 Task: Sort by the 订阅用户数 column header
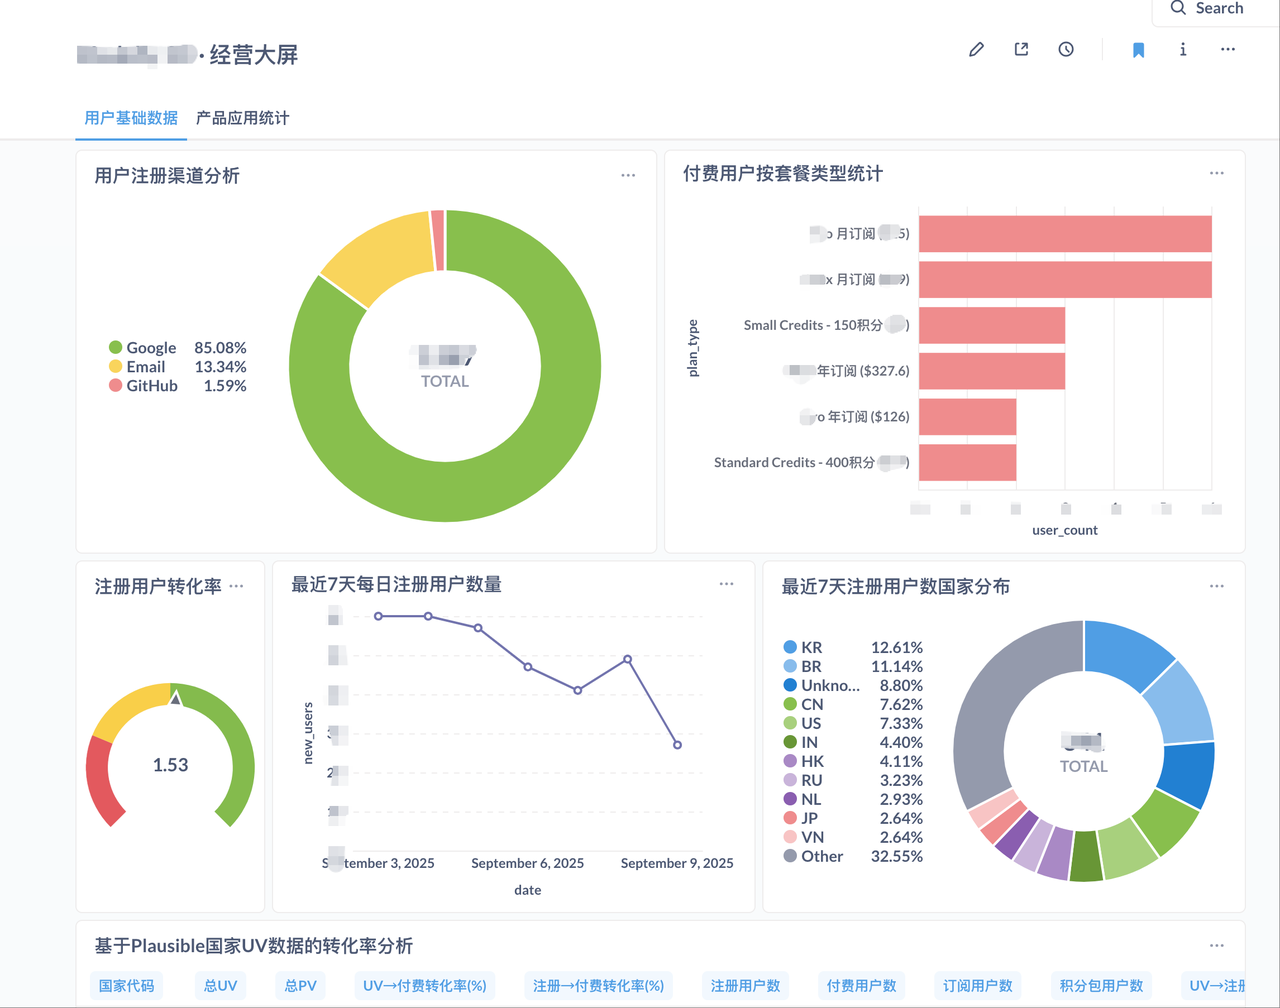pos(977,985)
